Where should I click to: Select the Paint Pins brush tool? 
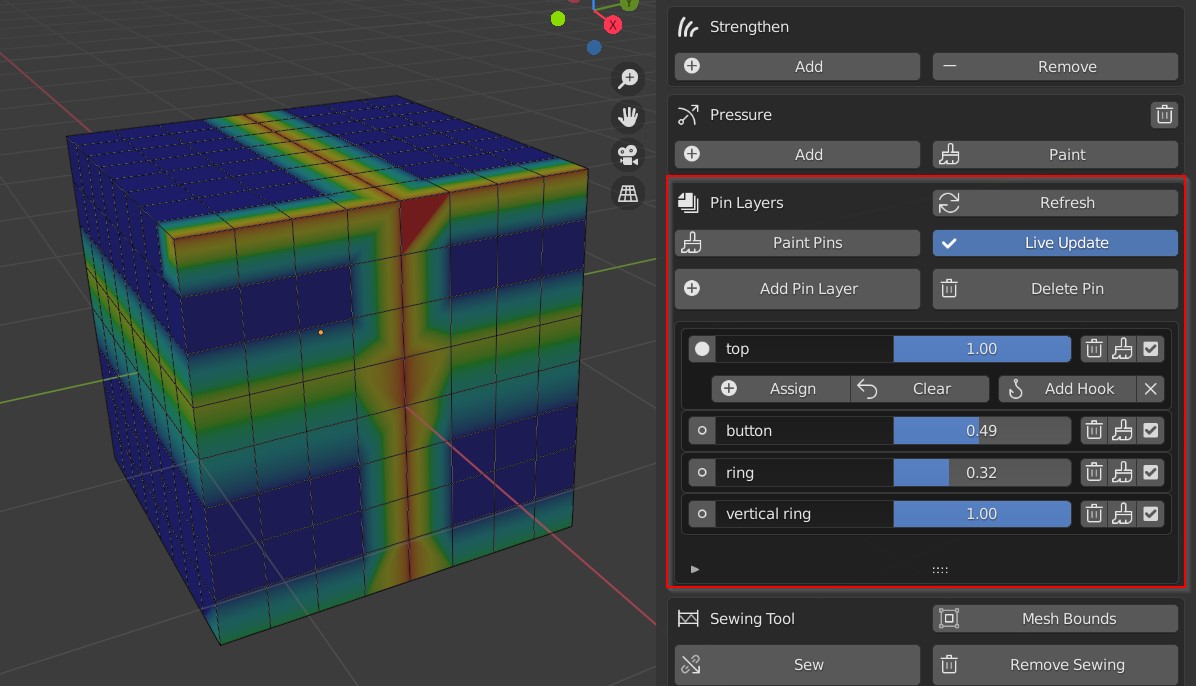click(x=797, y=242)
